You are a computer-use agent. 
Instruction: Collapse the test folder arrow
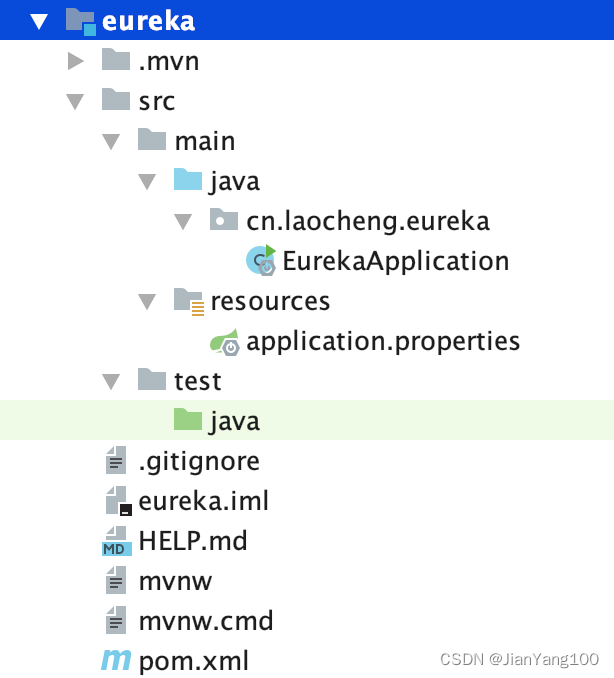coord(111,381)
